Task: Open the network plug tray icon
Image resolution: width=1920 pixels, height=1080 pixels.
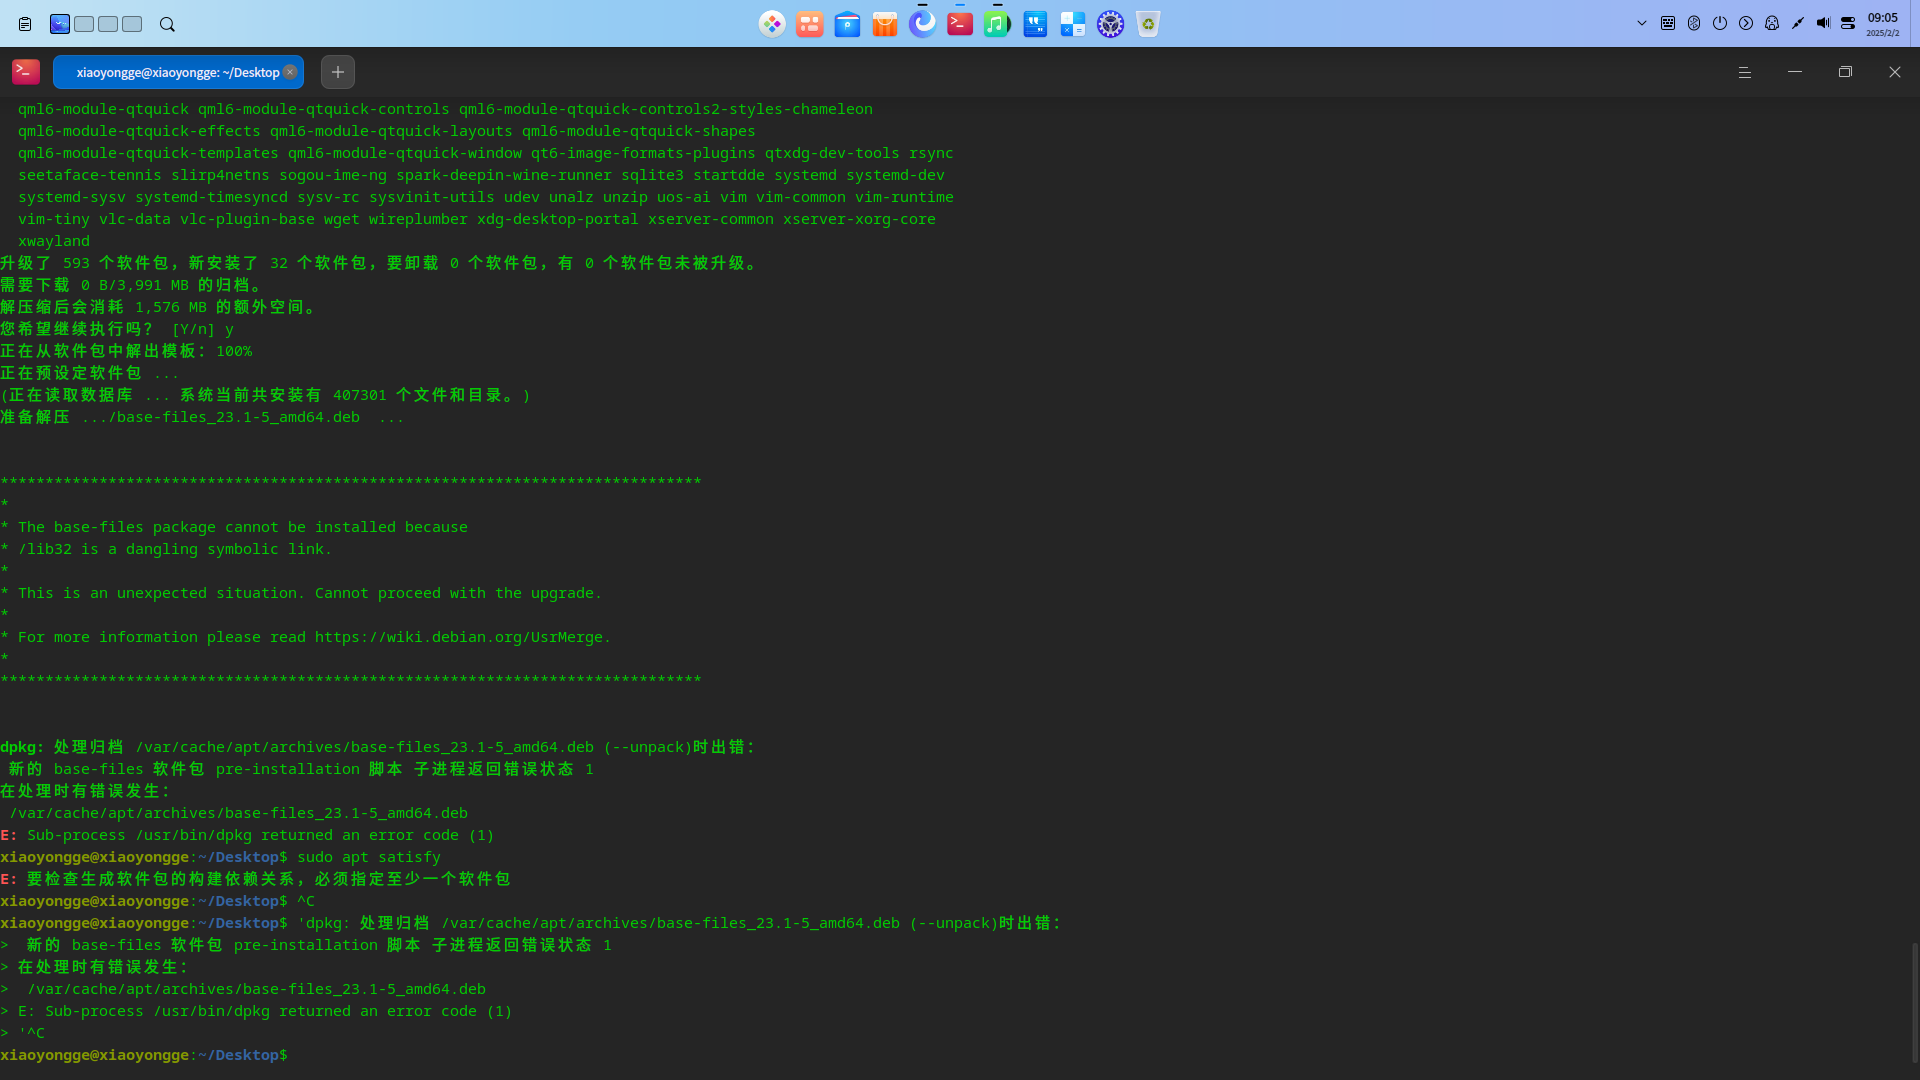Action: point(1798,23)
